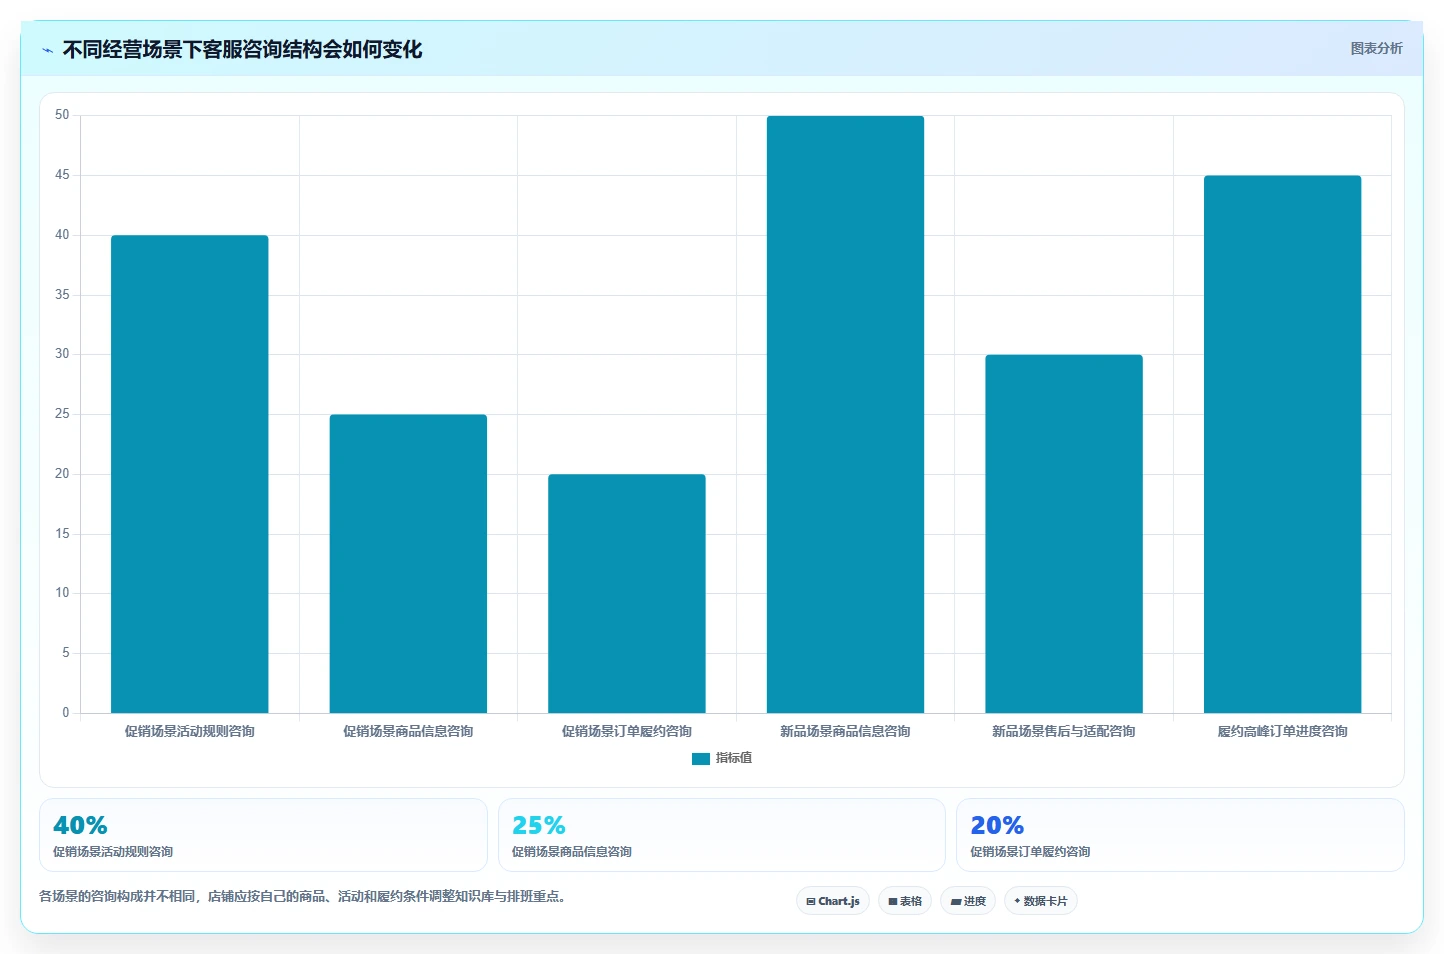Image resolution: width=1444 pixels, height=954 pixels.
Task: Click x-axis label 新品场景售后与适配咨询
Action: (1064, 732)
